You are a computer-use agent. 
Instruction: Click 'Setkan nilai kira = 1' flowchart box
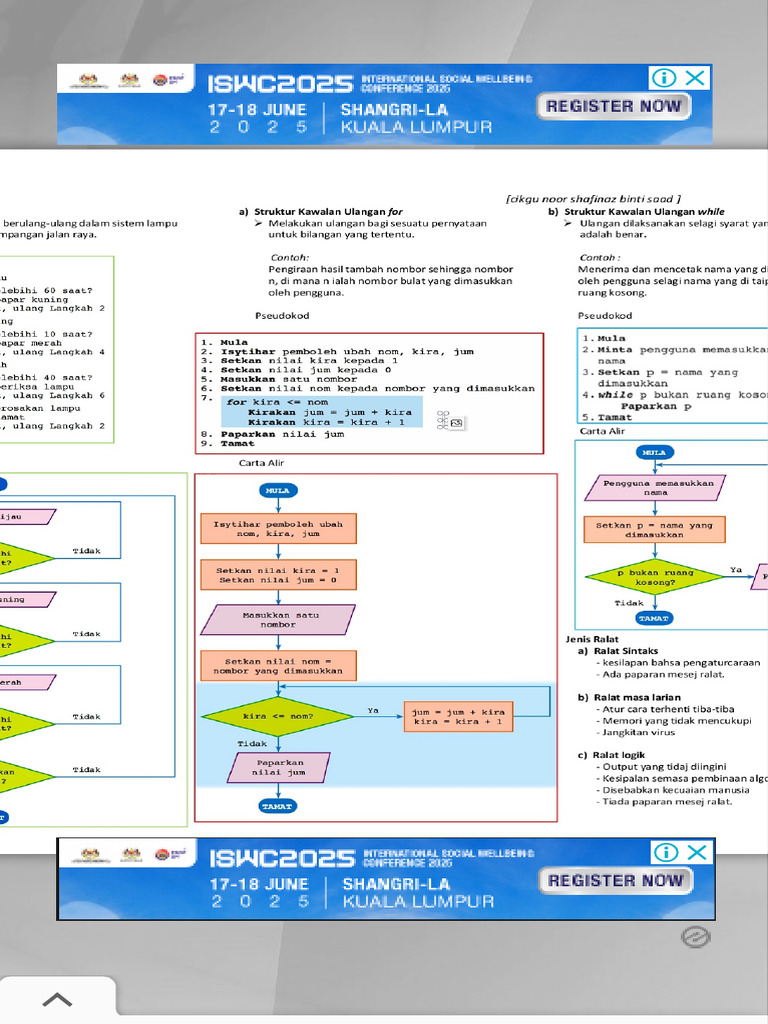(278, 575)
